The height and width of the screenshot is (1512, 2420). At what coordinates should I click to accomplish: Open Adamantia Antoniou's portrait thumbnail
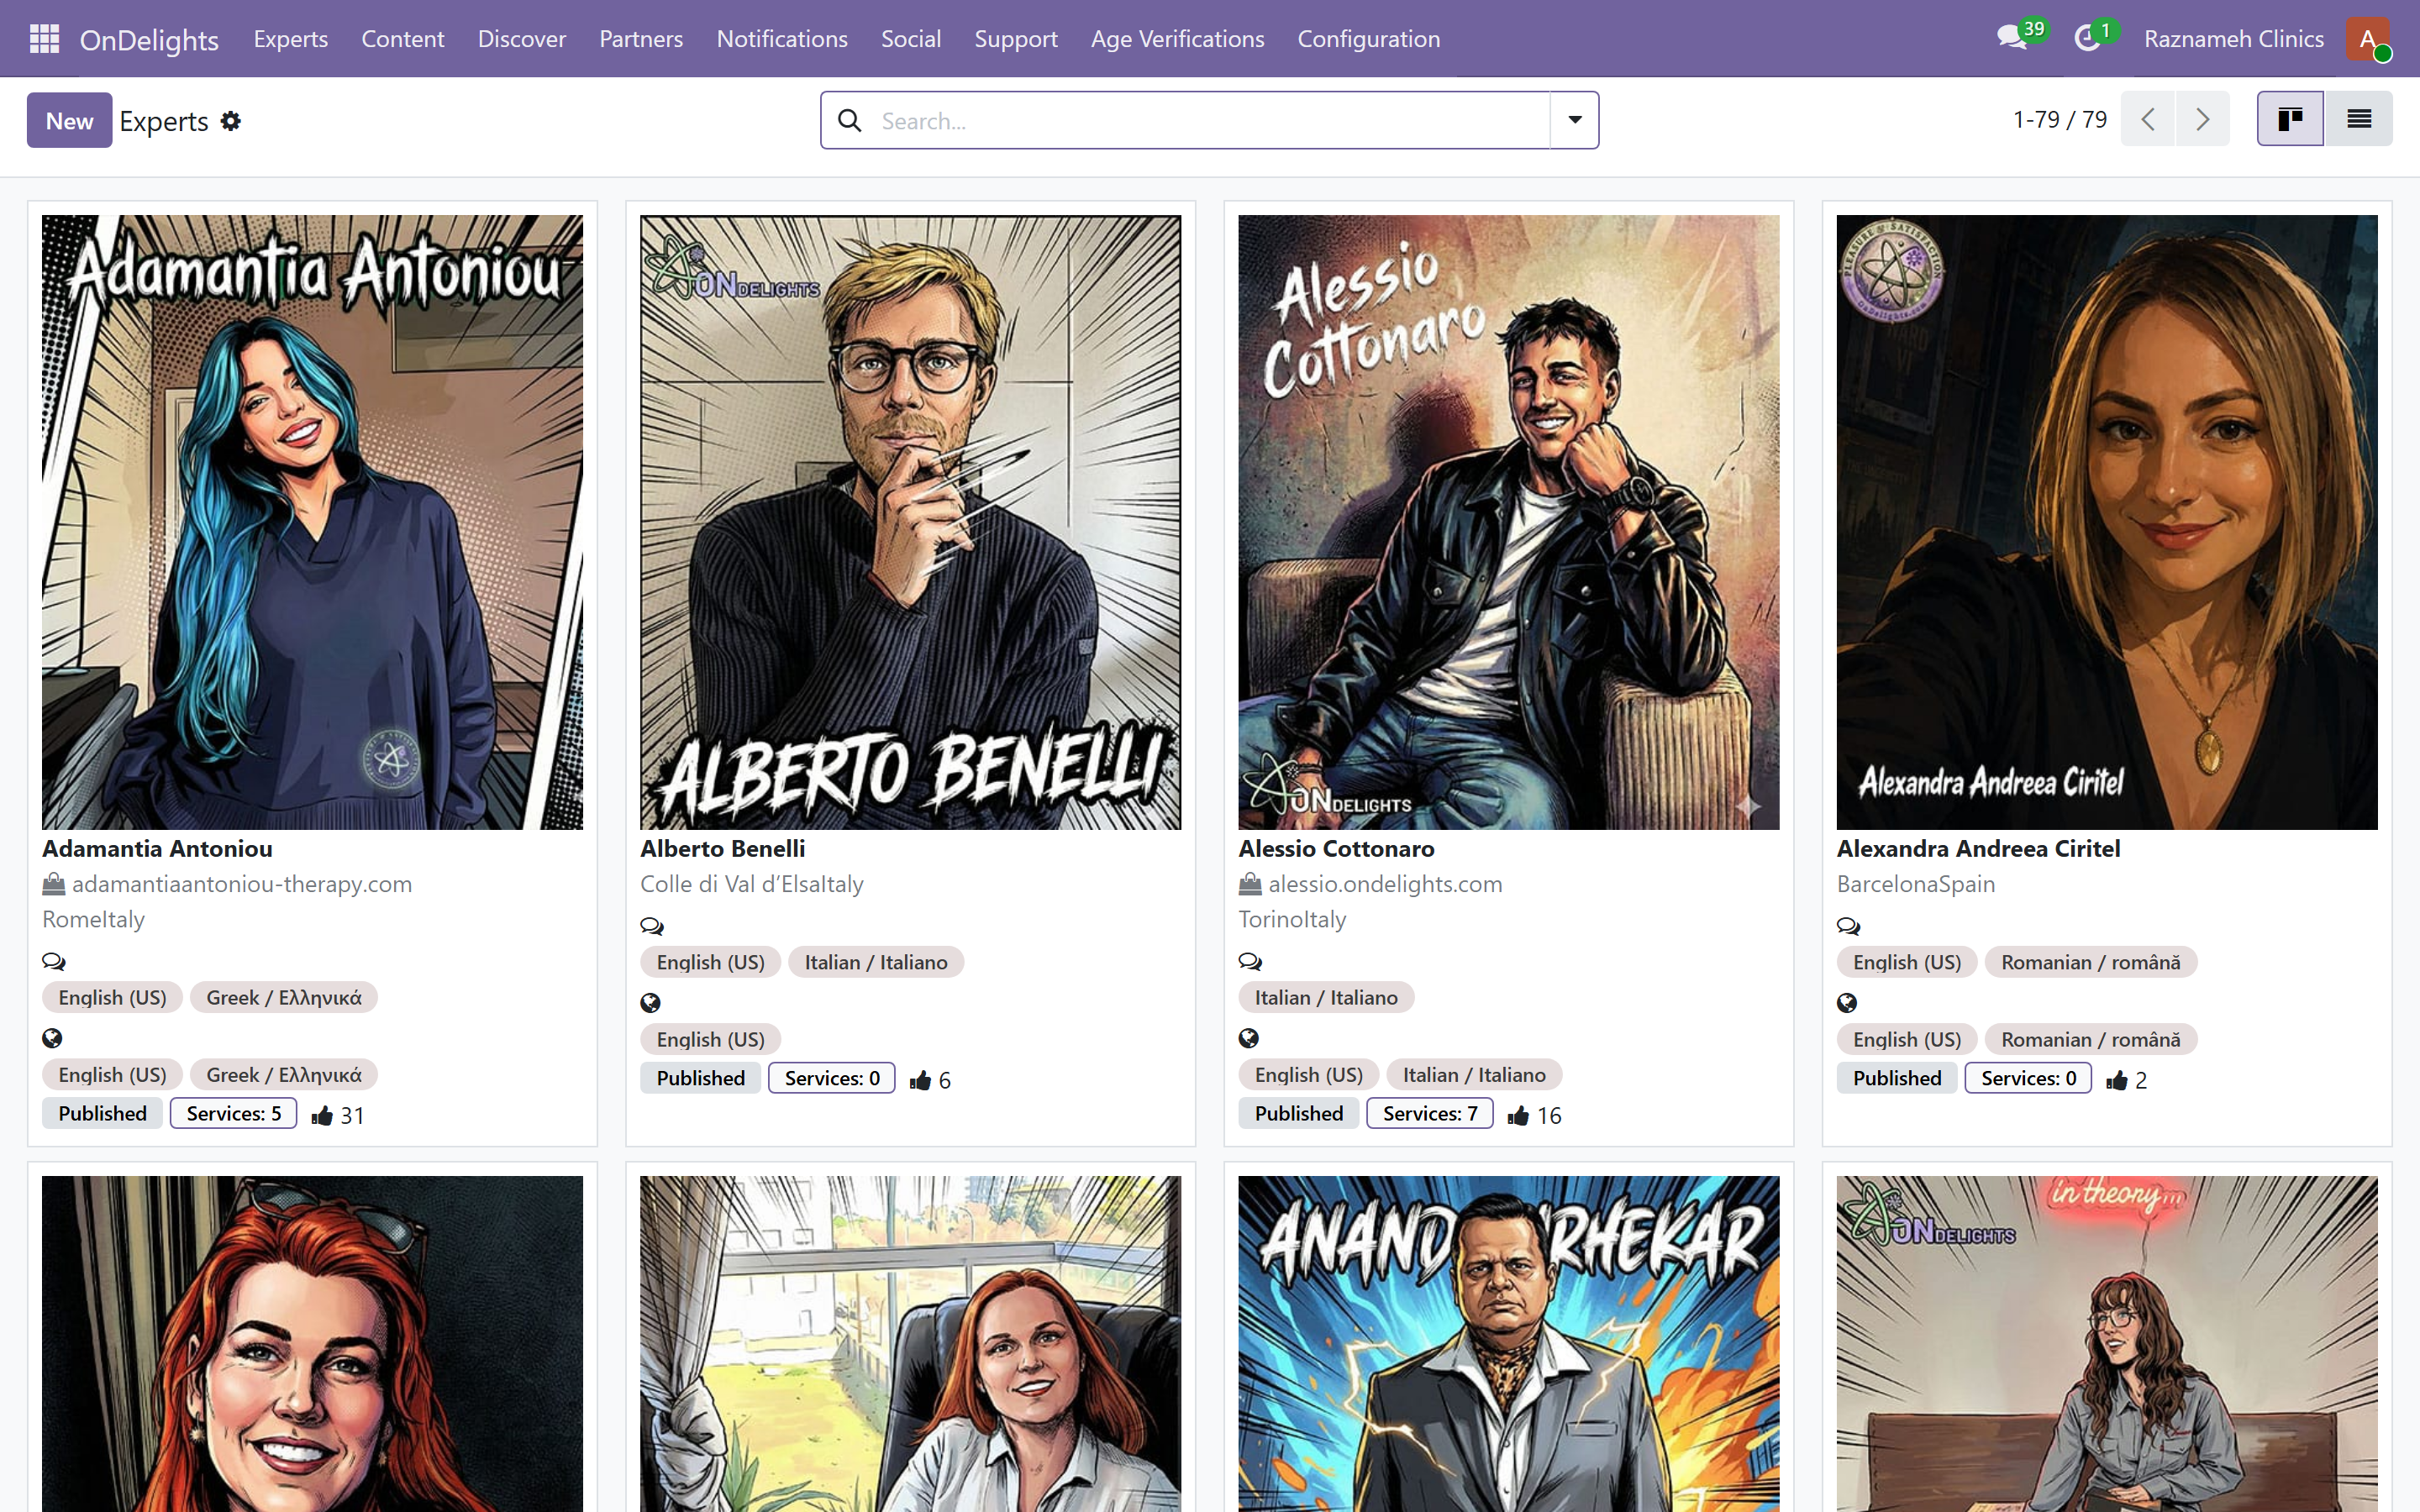(312, 522)
